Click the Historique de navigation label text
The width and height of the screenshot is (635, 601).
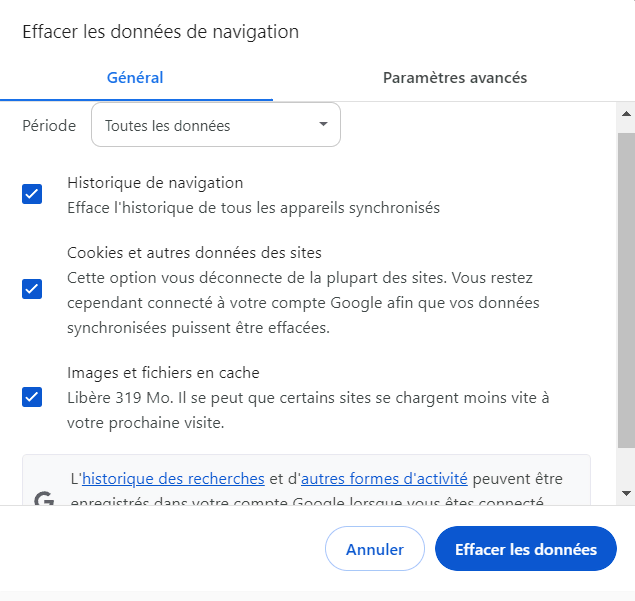(155, 183)
